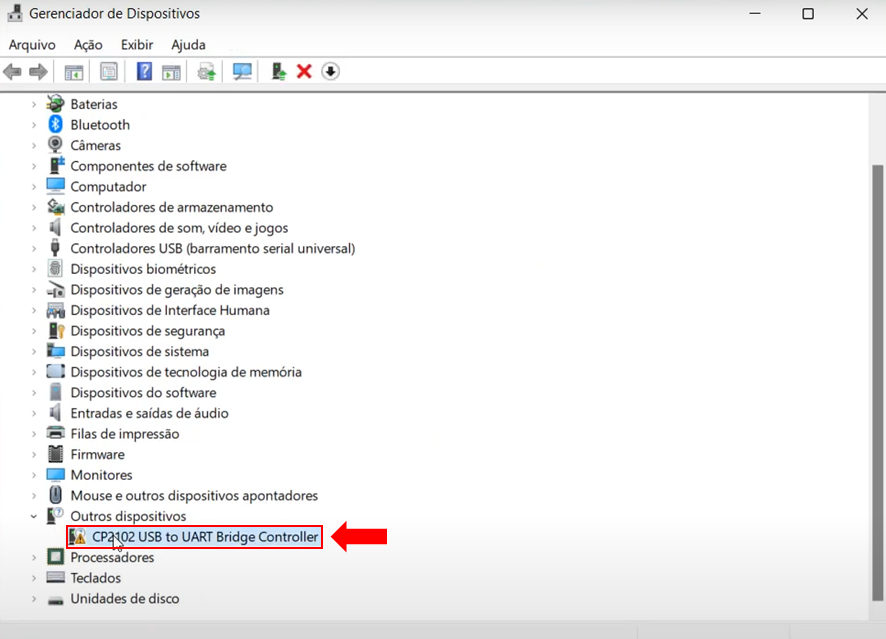Update device driver toolbar icon
The image size is (886, 639).
click(x=206, y=72)
